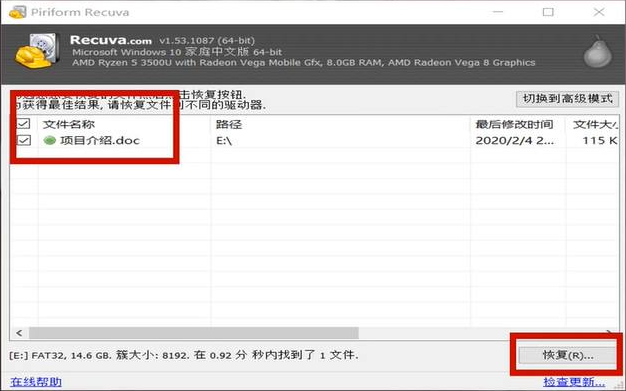626x391 pixels.
Task: Click the green status dot beside 项目介绍.doc
Action: point(50,140)
